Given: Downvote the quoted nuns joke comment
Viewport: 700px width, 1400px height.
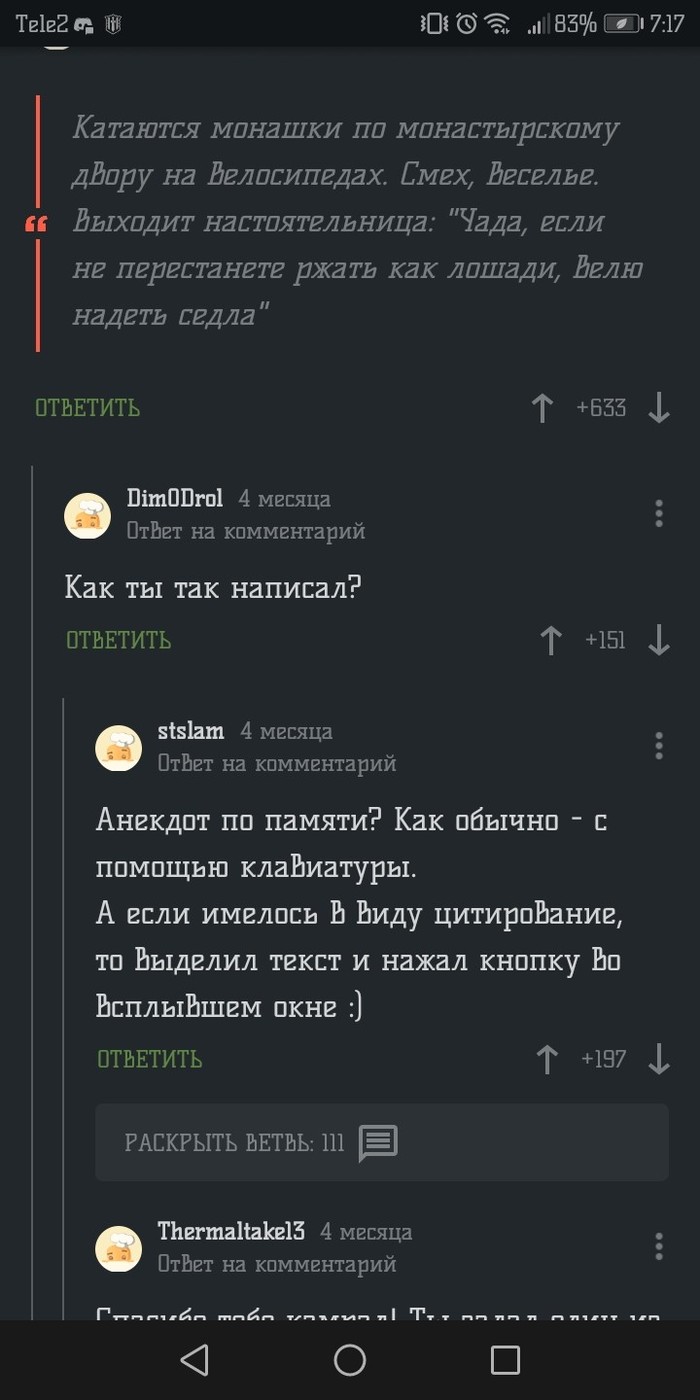Looking at the screenshot, I should click(658, 408).
